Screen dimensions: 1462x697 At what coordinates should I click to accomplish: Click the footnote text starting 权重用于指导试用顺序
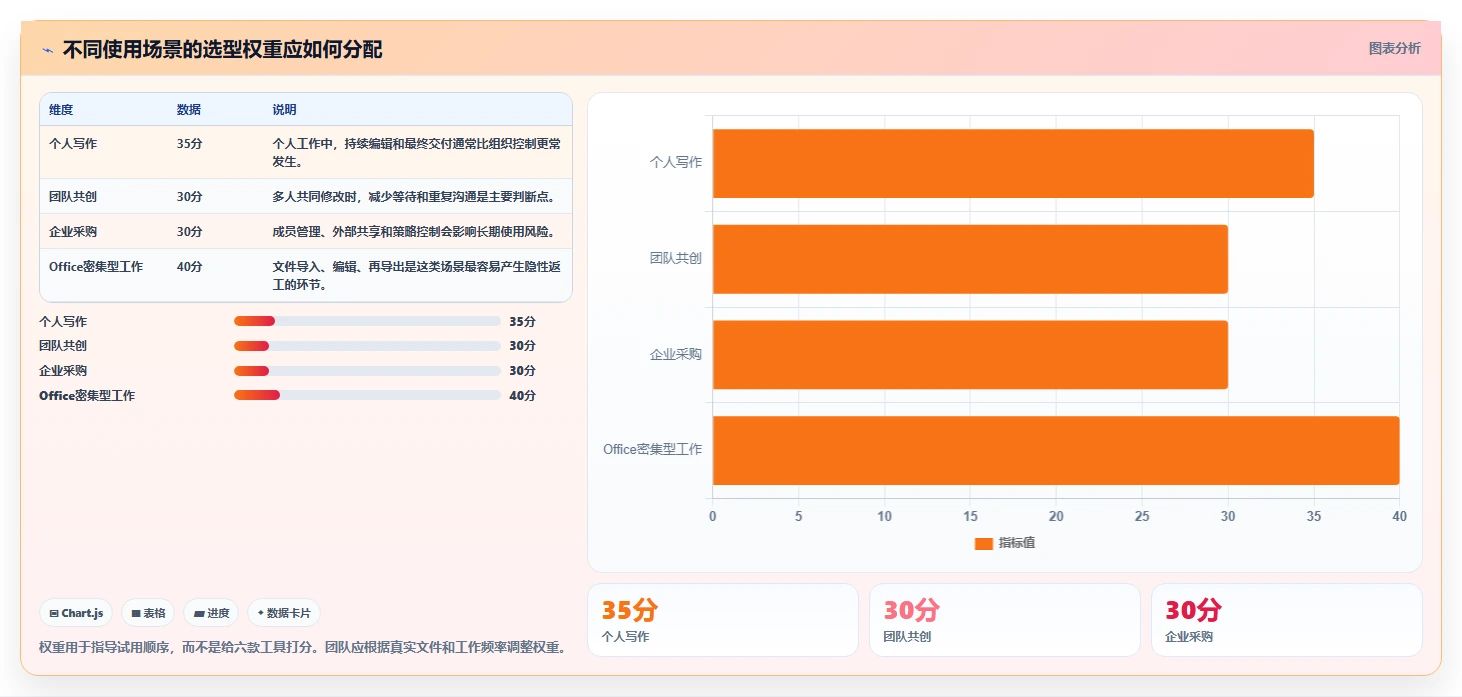[x=303, y=648]
